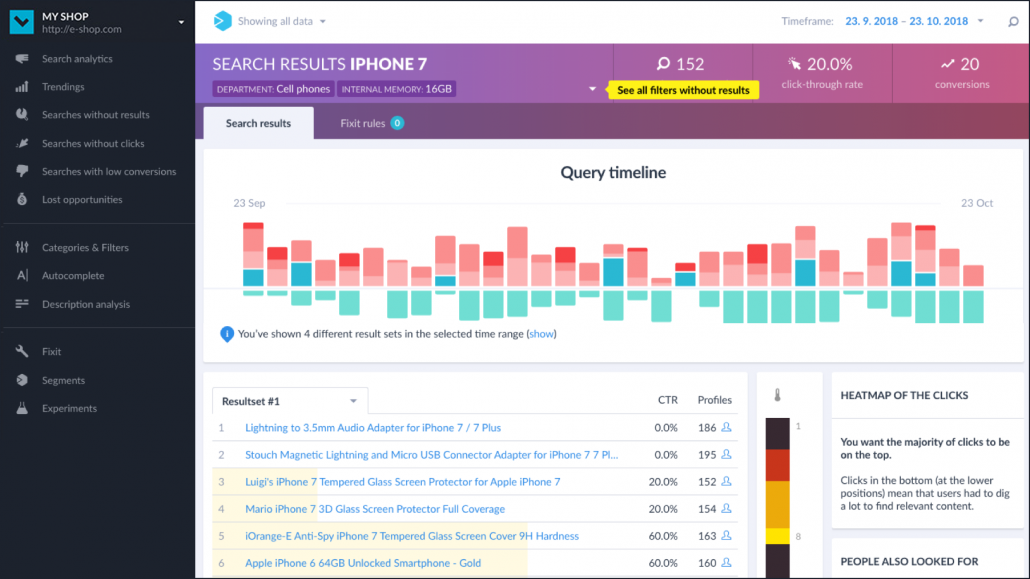
Task: Select Experiments in the sidebar
Action: 69,408
